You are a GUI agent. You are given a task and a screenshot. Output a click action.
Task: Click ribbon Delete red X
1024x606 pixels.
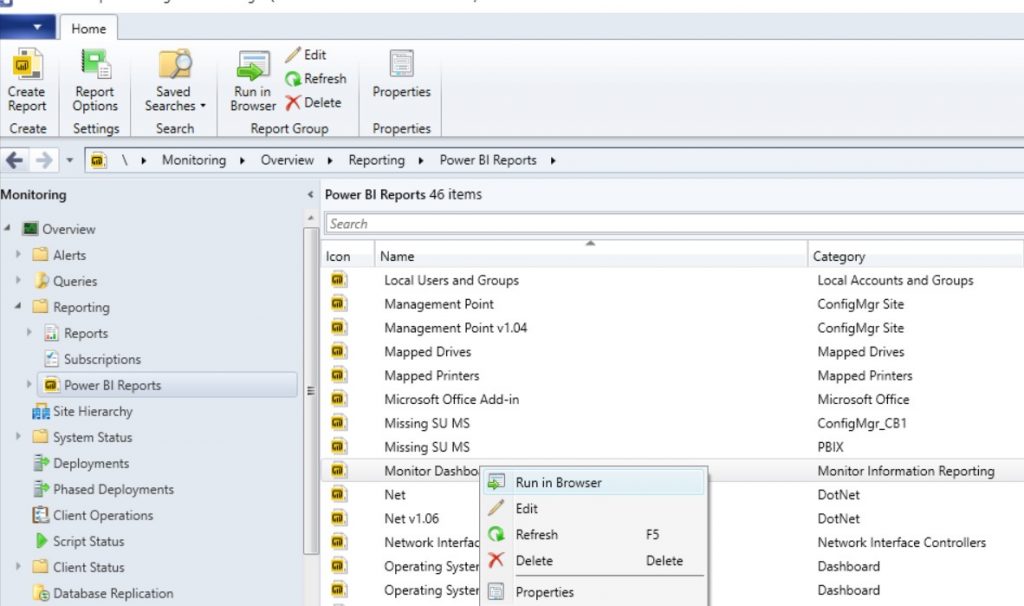pos(293,103)
